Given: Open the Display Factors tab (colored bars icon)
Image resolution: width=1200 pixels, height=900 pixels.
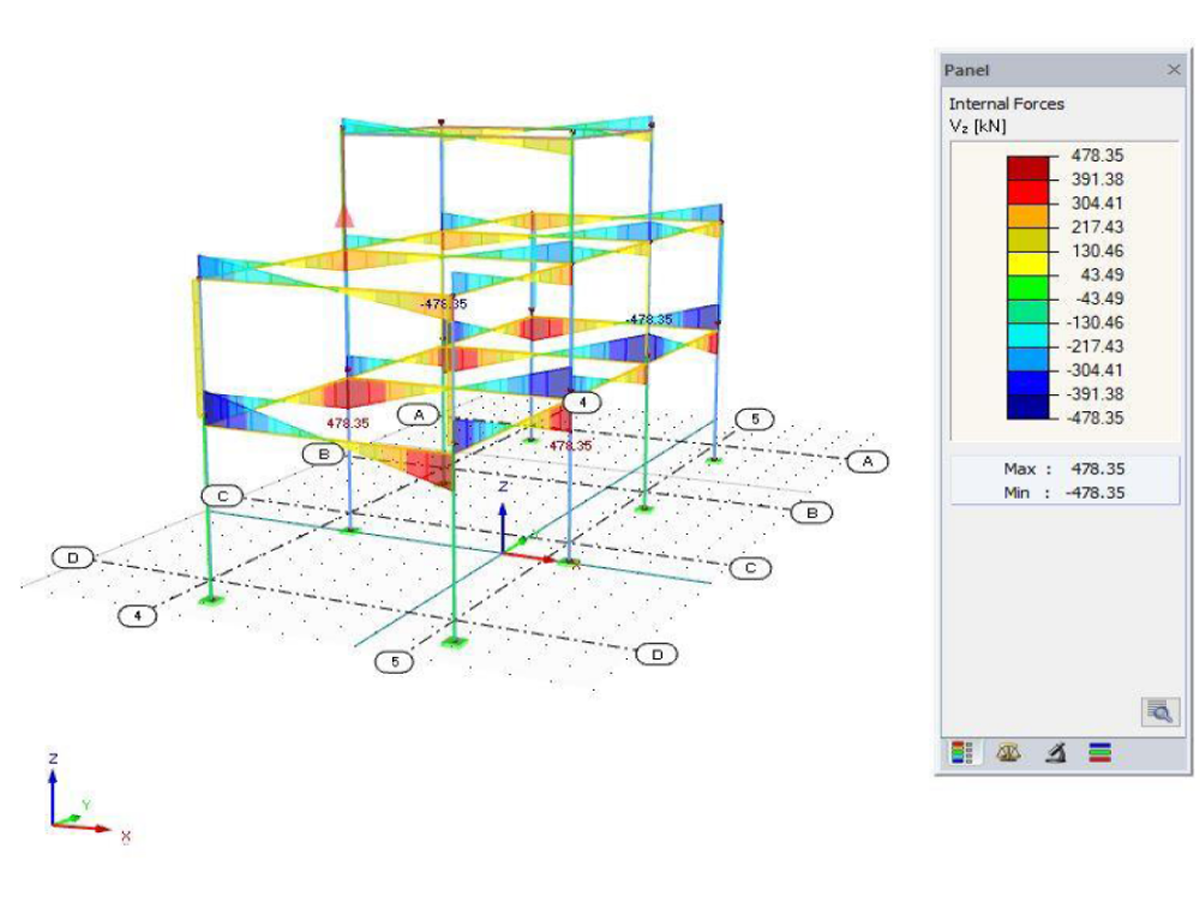Looking at the screenshot, I should (x=1098, y=753).
